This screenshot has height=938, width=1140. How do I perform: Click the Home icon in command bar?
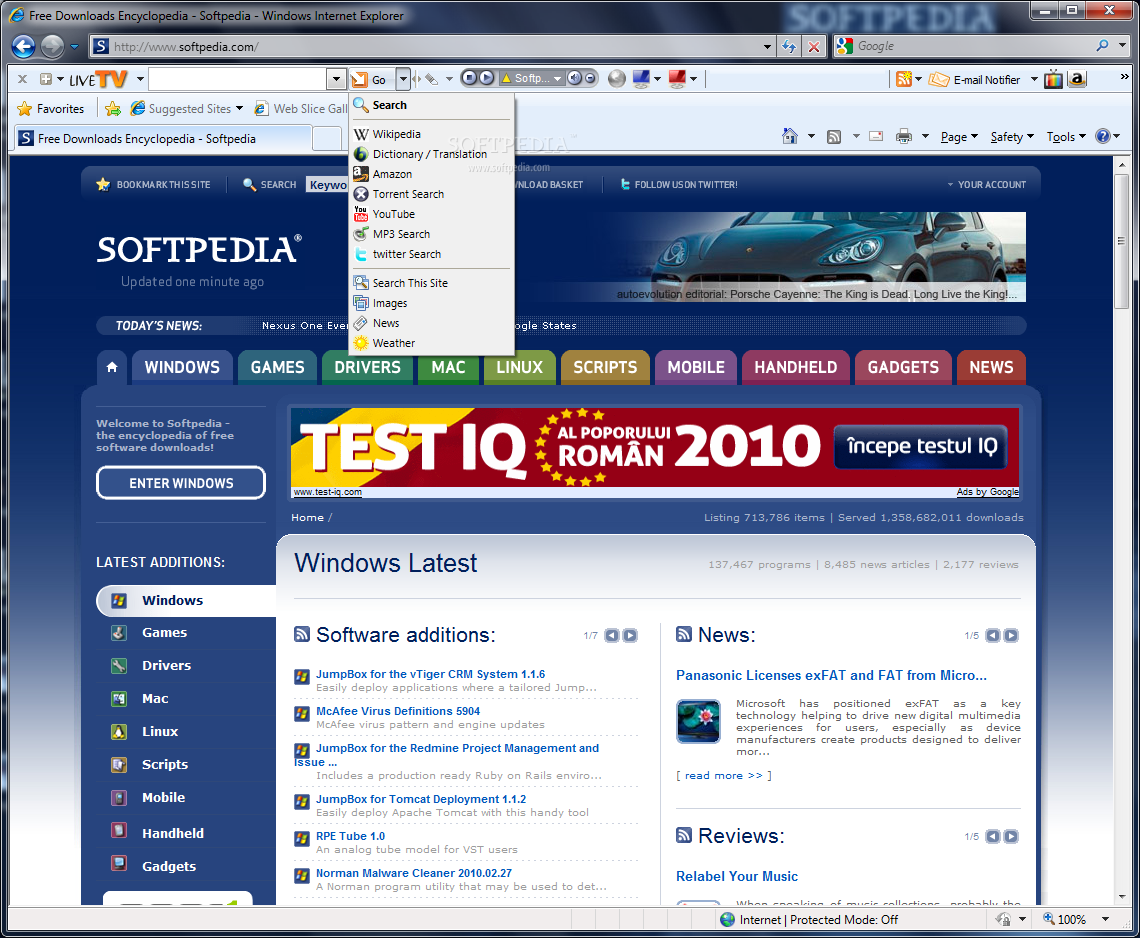[x=790, y=136]
